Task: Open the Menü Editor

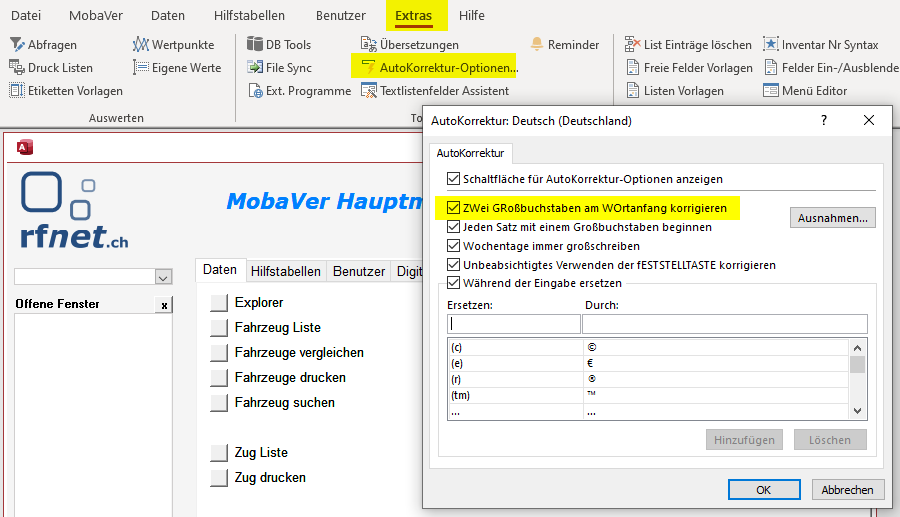Action: pyautogui.click(x=805, y=91)
